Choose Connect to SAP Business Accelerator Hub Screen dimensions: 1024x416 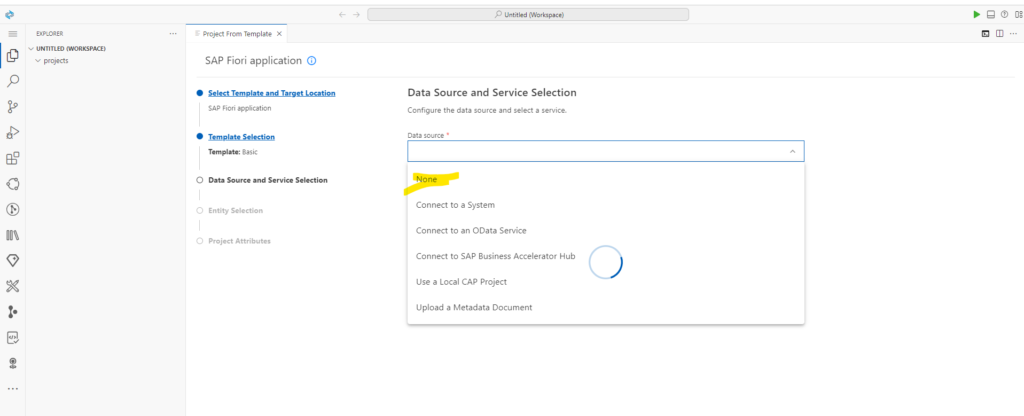click(x=605, y=256)
